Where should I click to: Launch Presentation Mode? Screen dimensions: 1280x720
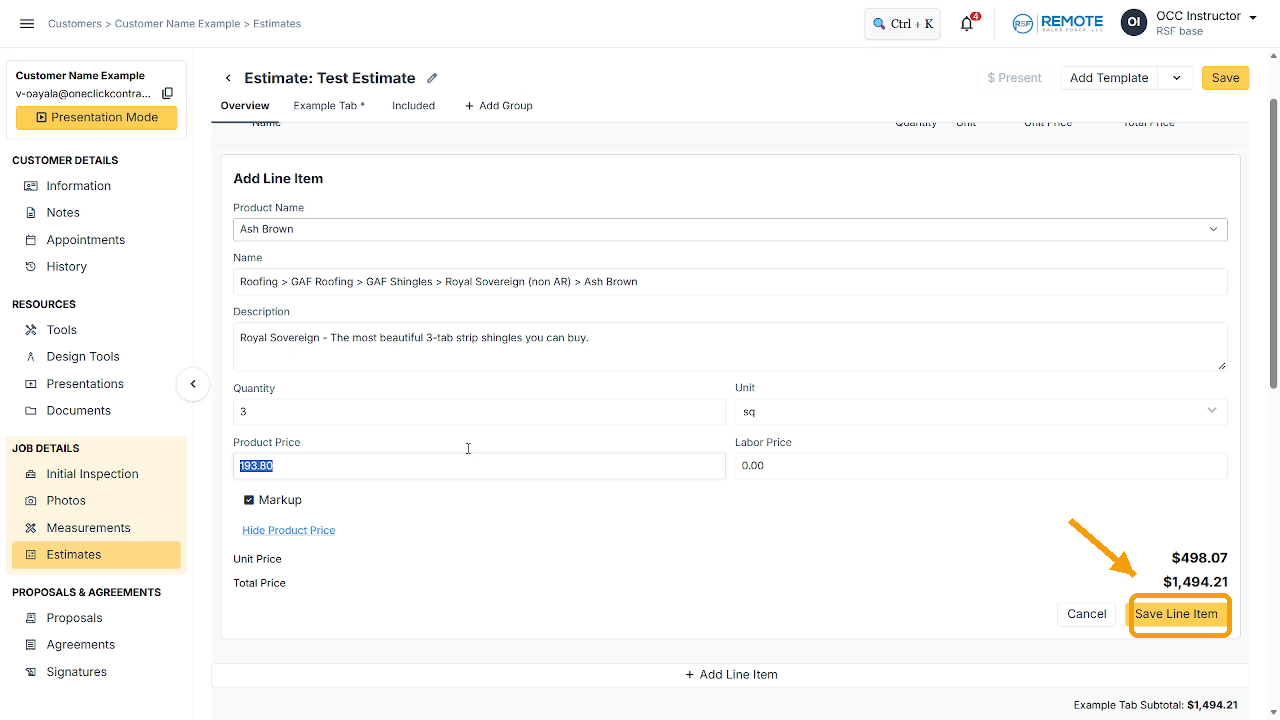(x=96, y=117)
